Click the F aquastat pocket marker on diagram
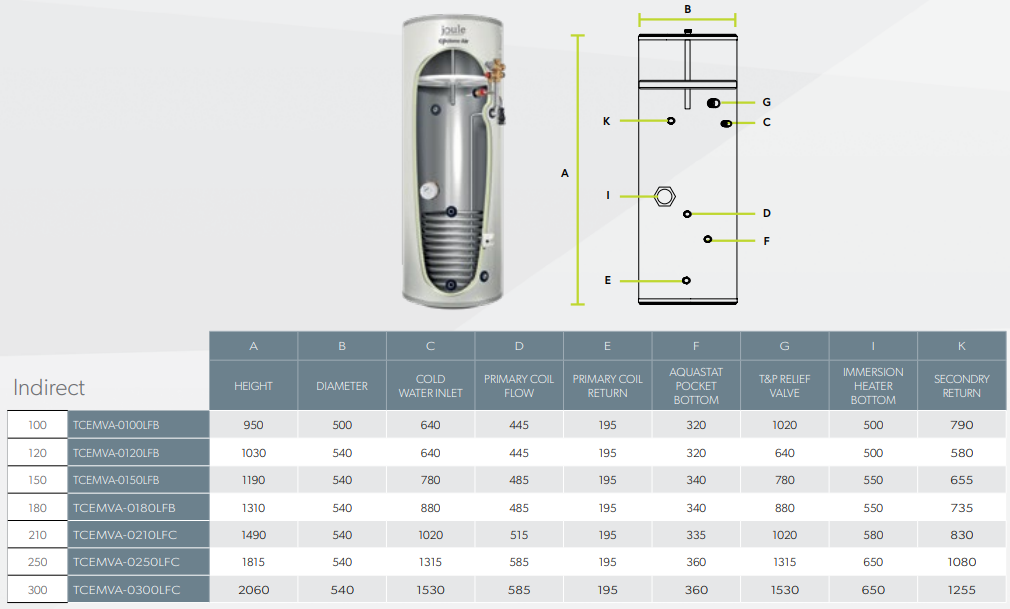The image size is (1010, 609). pyautogui.click(x=707, y=239)
